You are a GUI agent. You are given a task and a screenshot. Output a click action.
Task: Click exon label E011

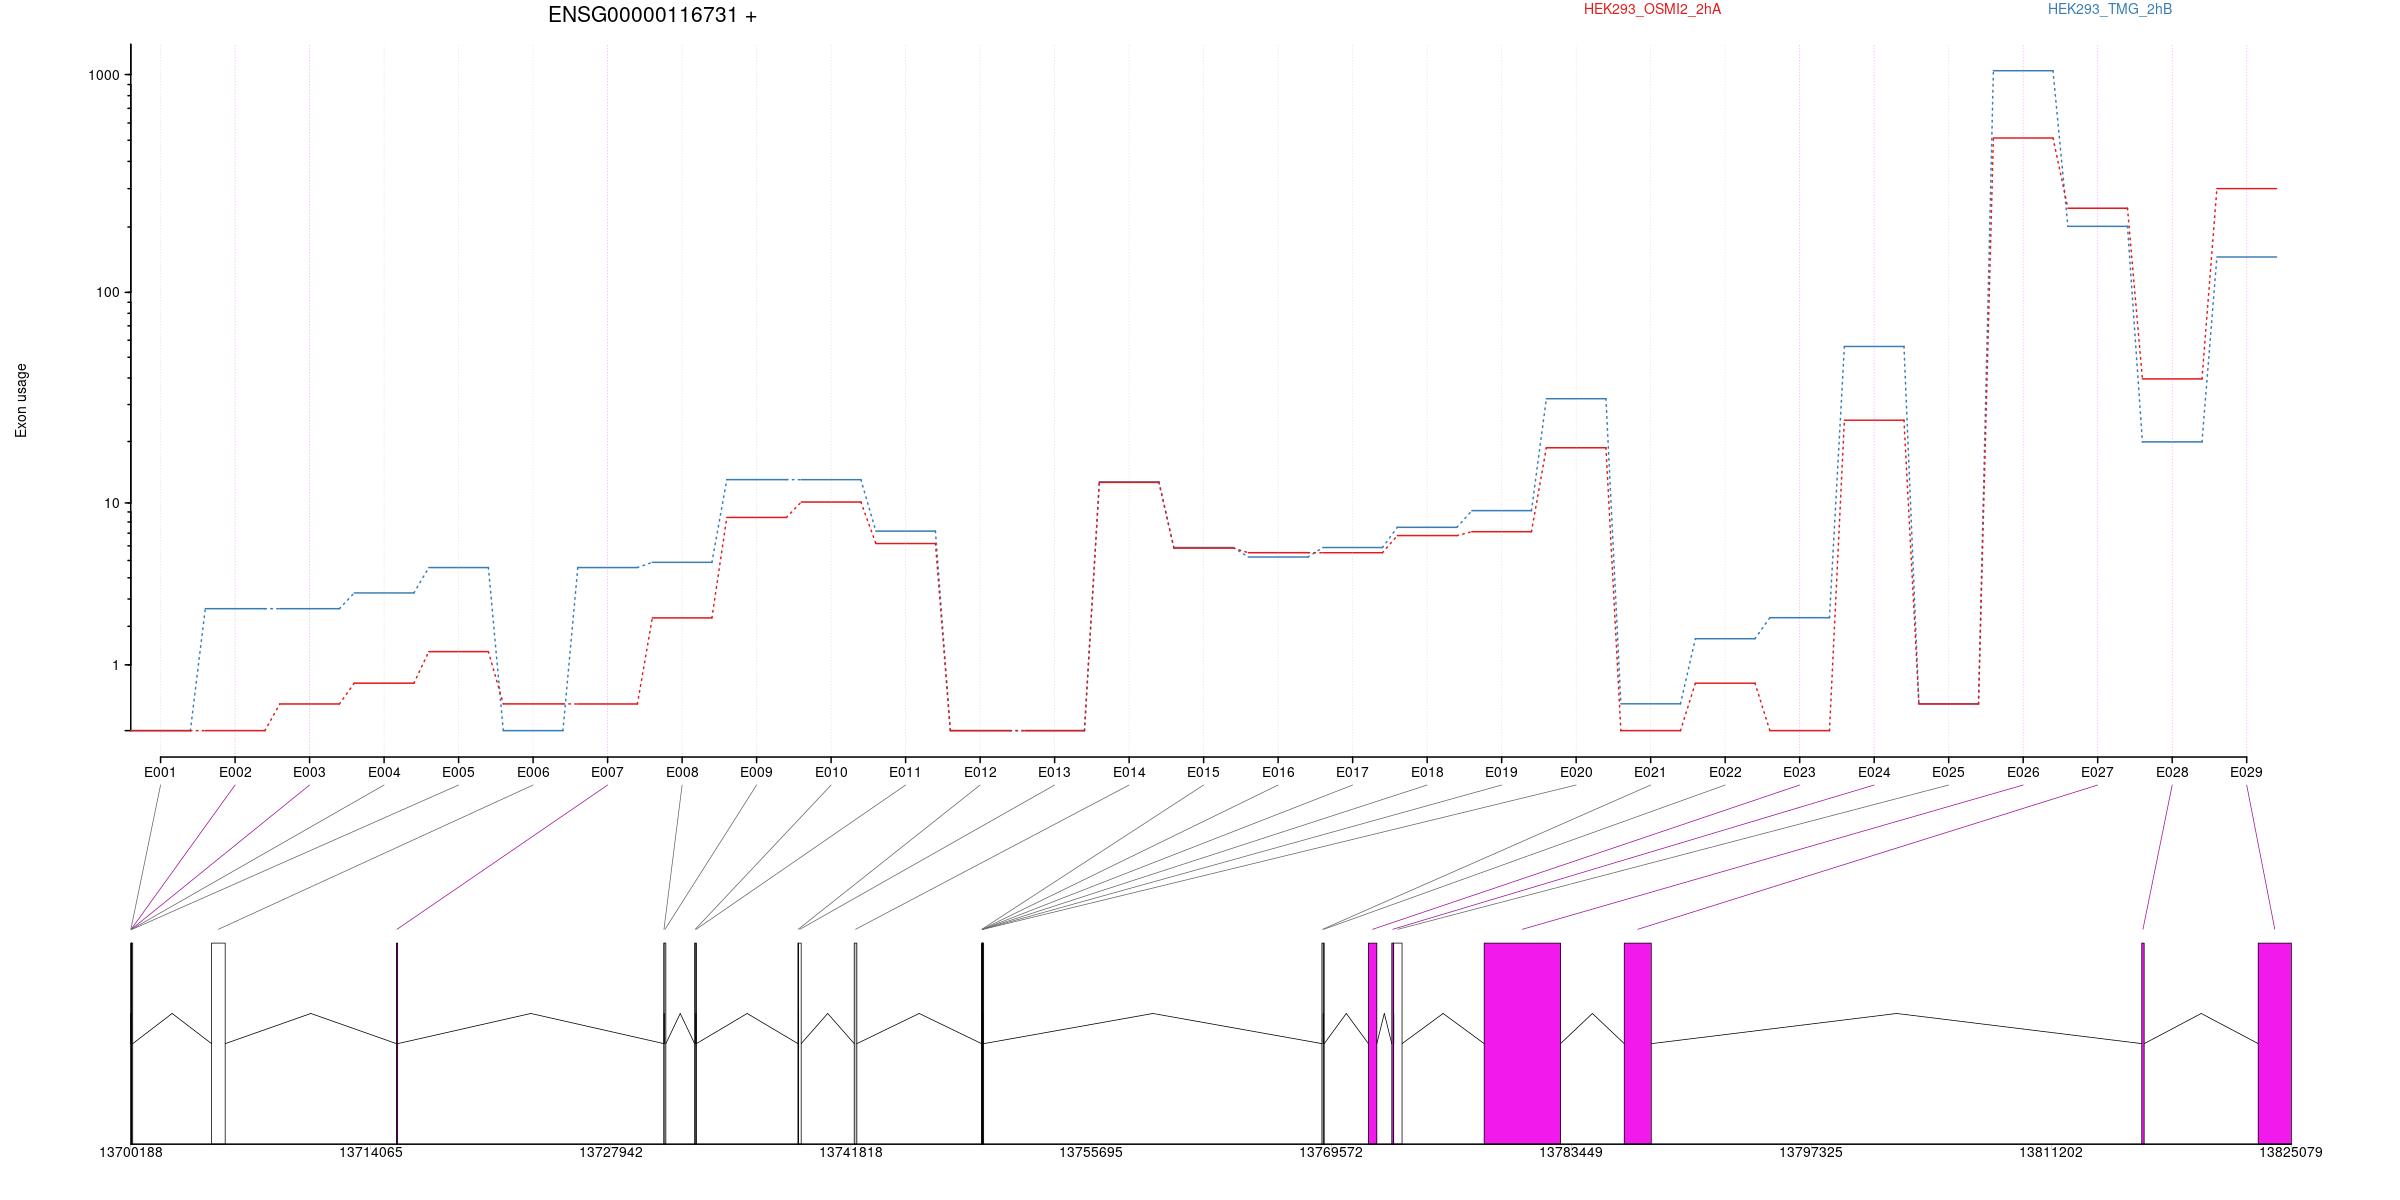[x=905, y=772]
